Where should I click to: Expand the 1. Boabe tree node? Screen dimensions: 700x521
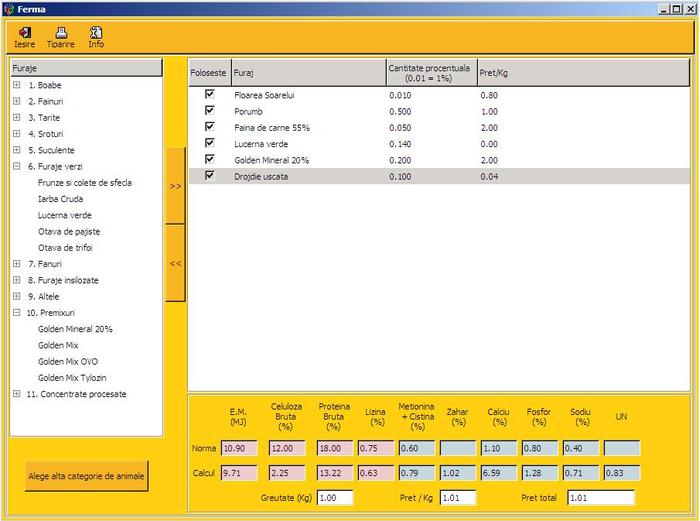point(17,85)
